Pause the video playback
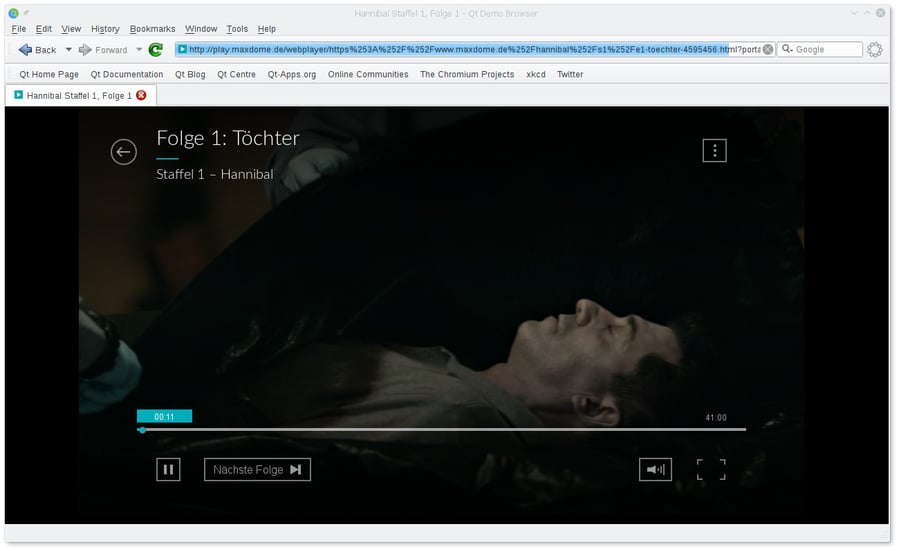899x551 pixels. [x=168, y=469]
